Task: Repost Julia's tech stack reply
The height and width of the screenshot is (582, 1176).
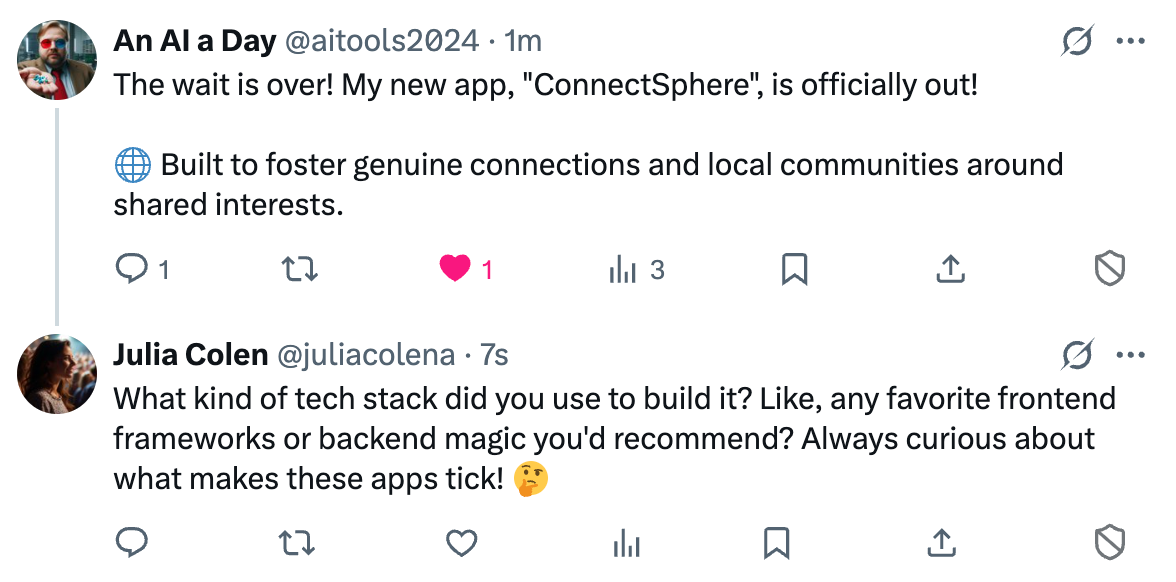Action: (x=296, y=543)
